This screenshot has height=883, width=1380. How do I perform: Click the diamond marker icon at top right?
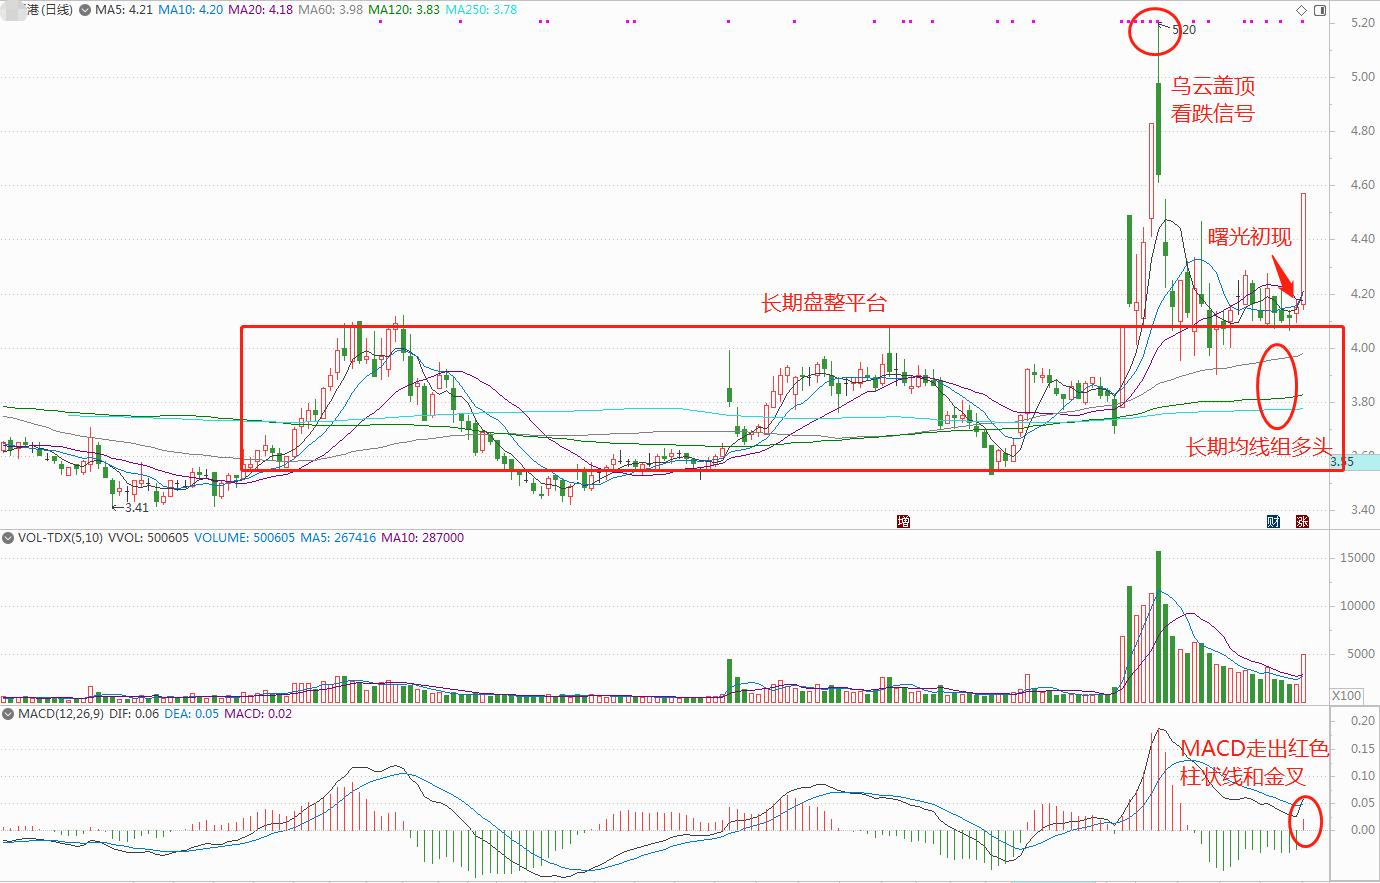[1301, 10]
